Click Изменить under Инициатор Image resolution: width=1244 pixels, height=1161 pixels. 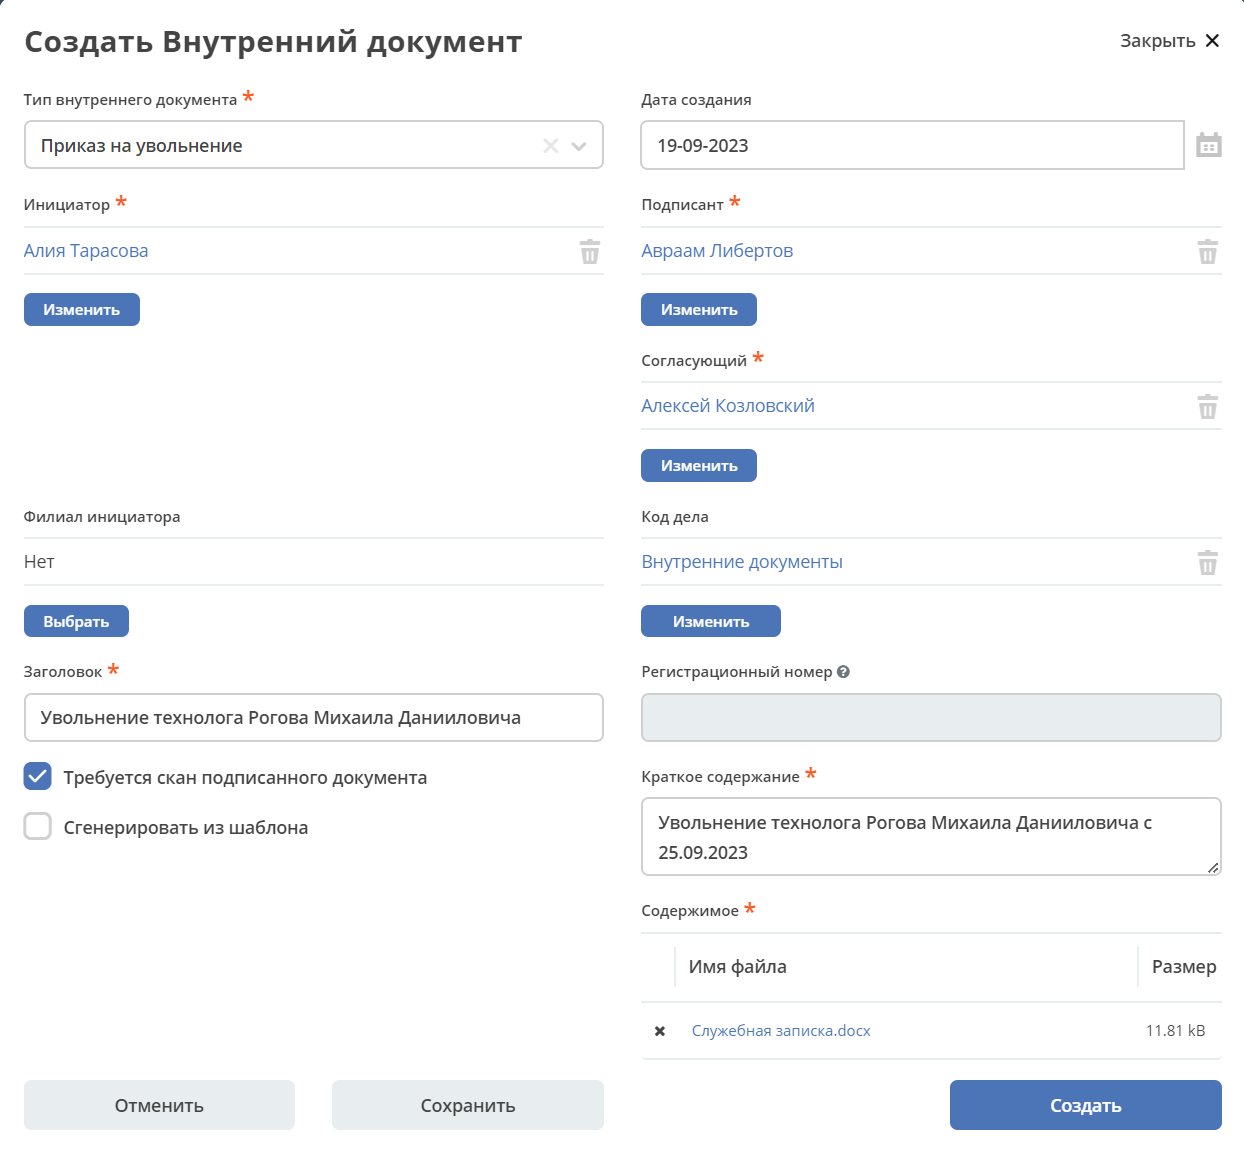click(x=82, y=309)
